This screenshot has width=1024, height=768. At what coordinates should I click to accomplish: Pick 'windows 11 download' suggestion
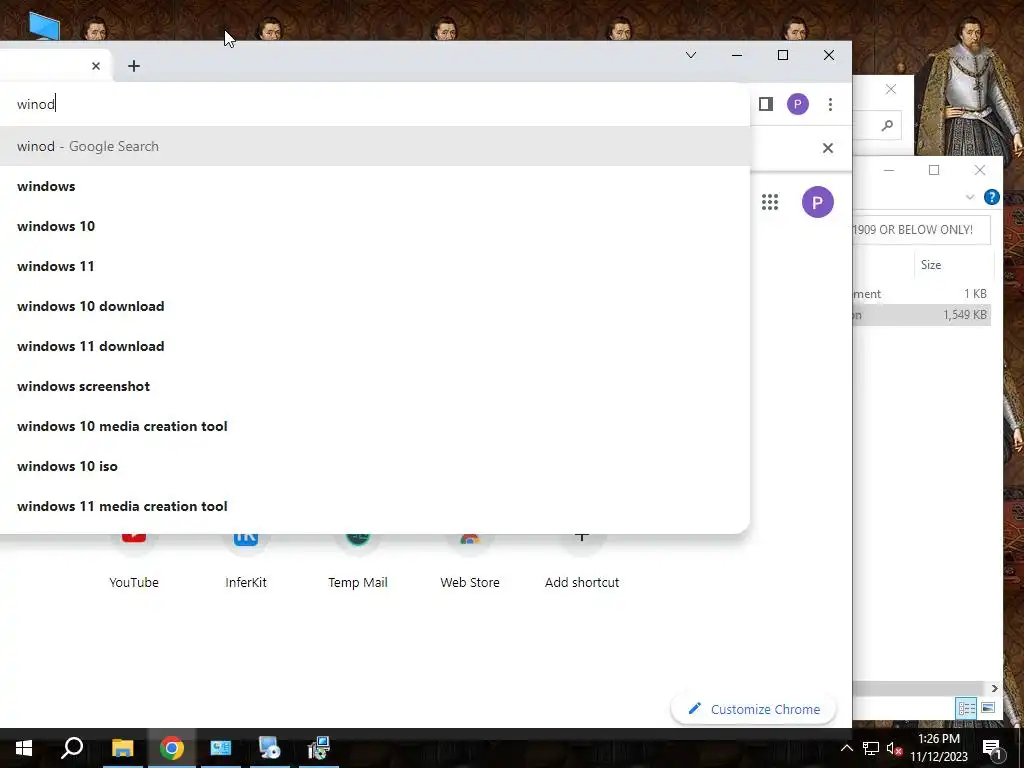(x=375, y=346)
